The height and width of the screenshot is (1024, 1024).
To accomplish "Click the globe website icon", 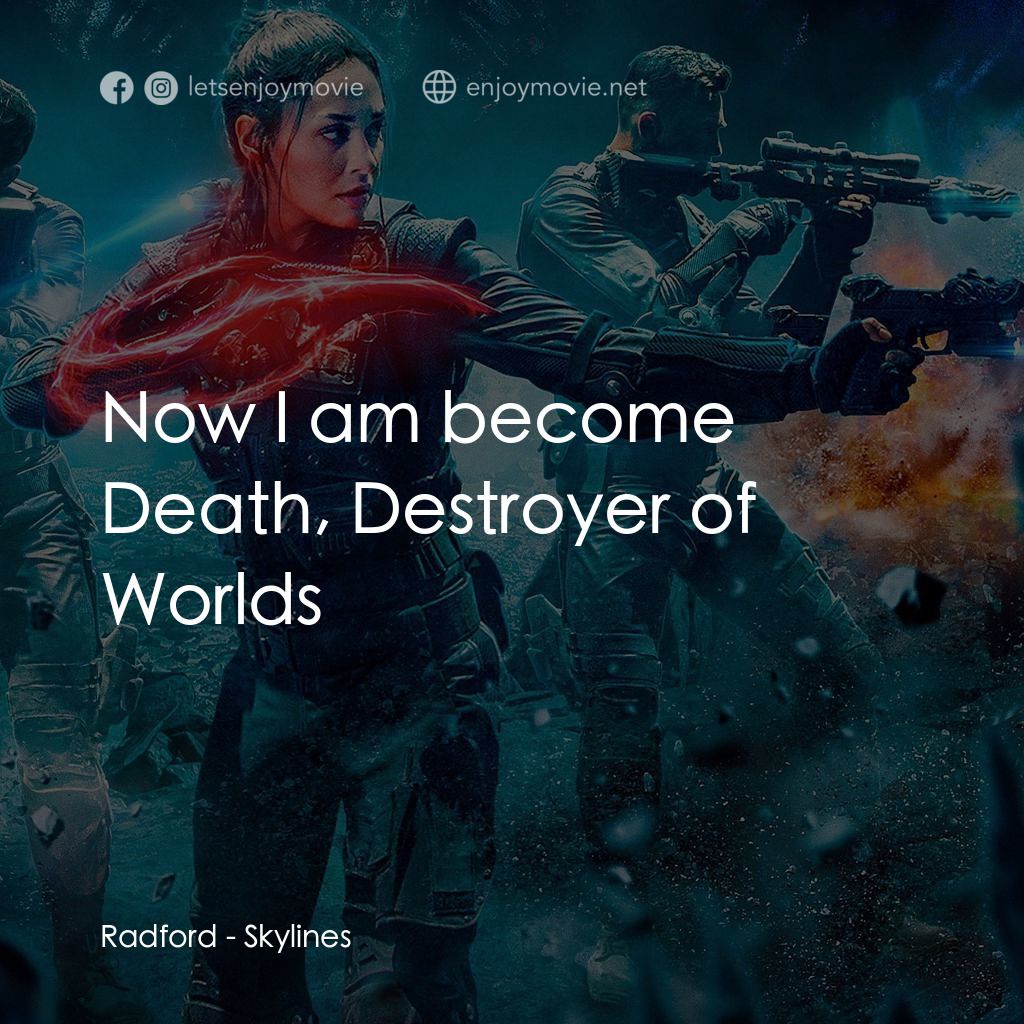I will (x=439, y=88).
